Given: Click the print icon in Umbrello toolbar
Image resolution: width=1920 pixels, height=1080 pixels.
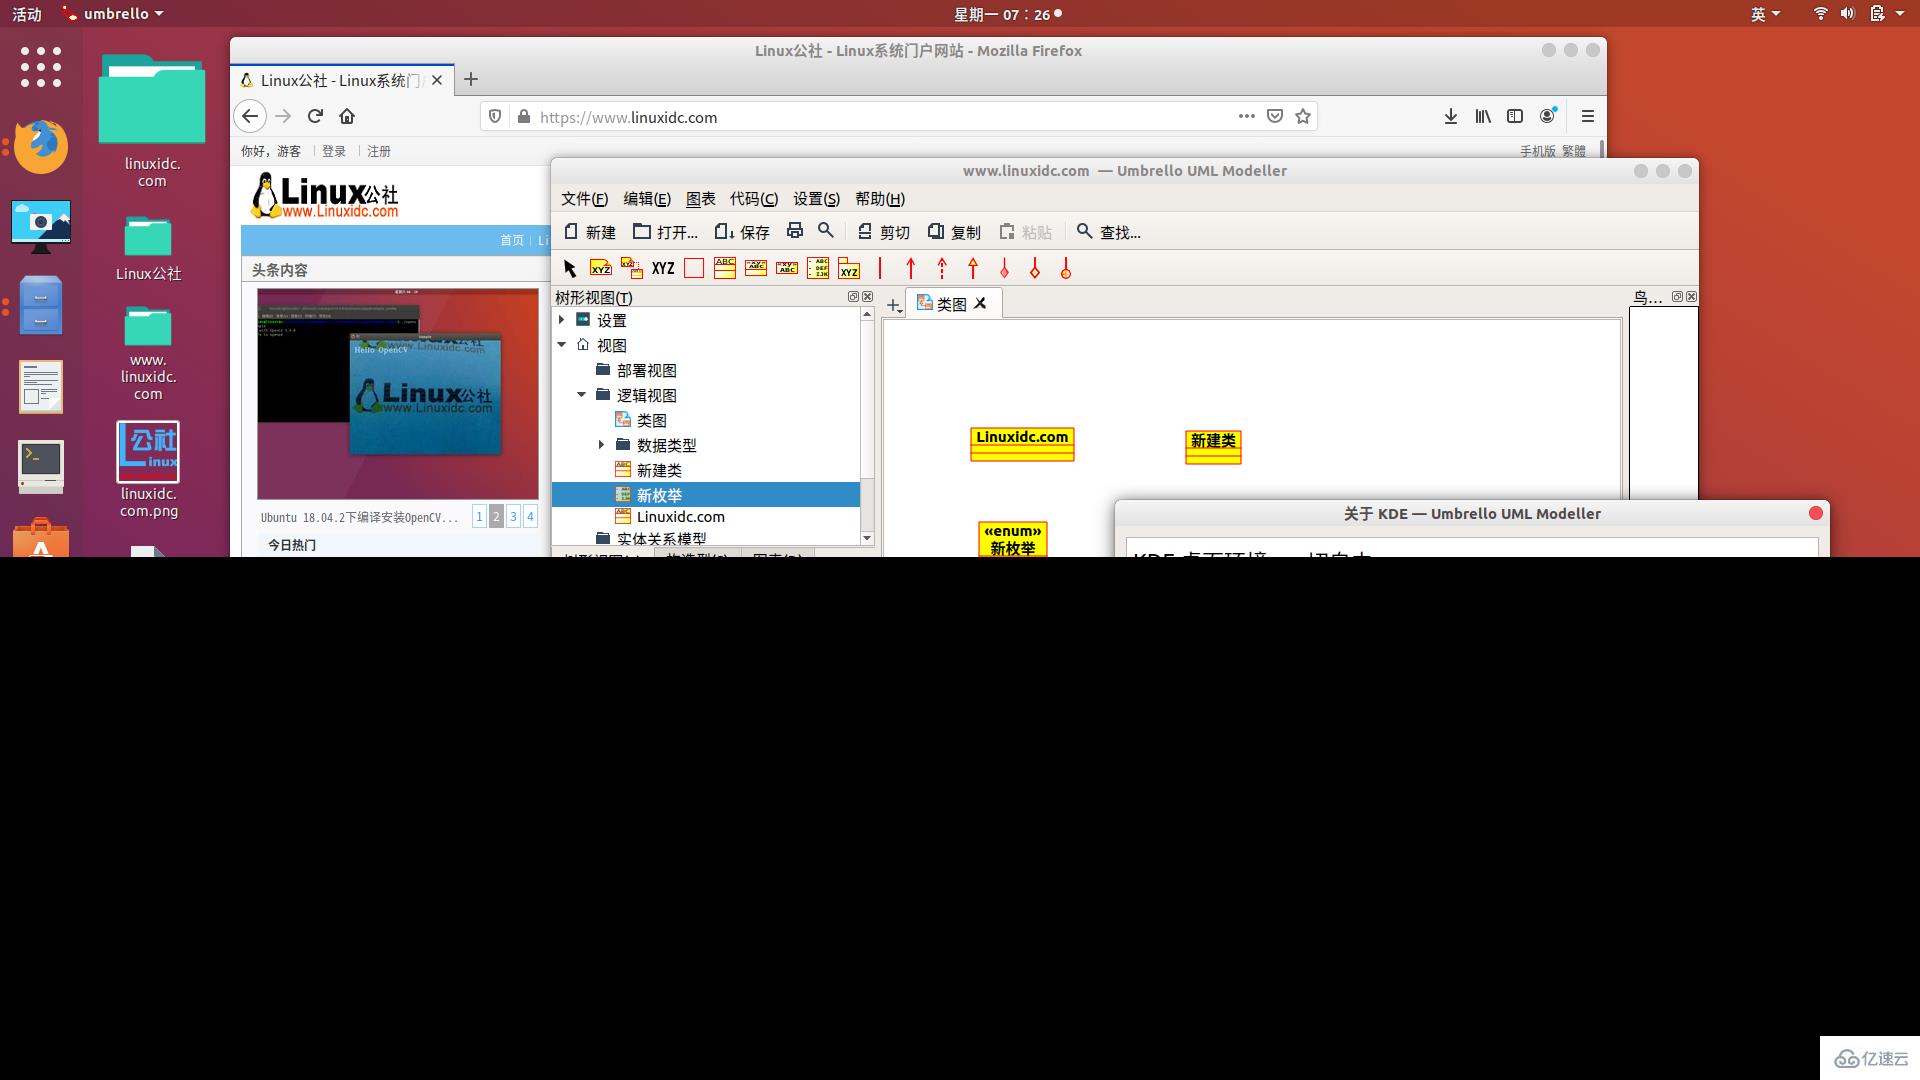Looking at the screenshot, I should (795, 231).
